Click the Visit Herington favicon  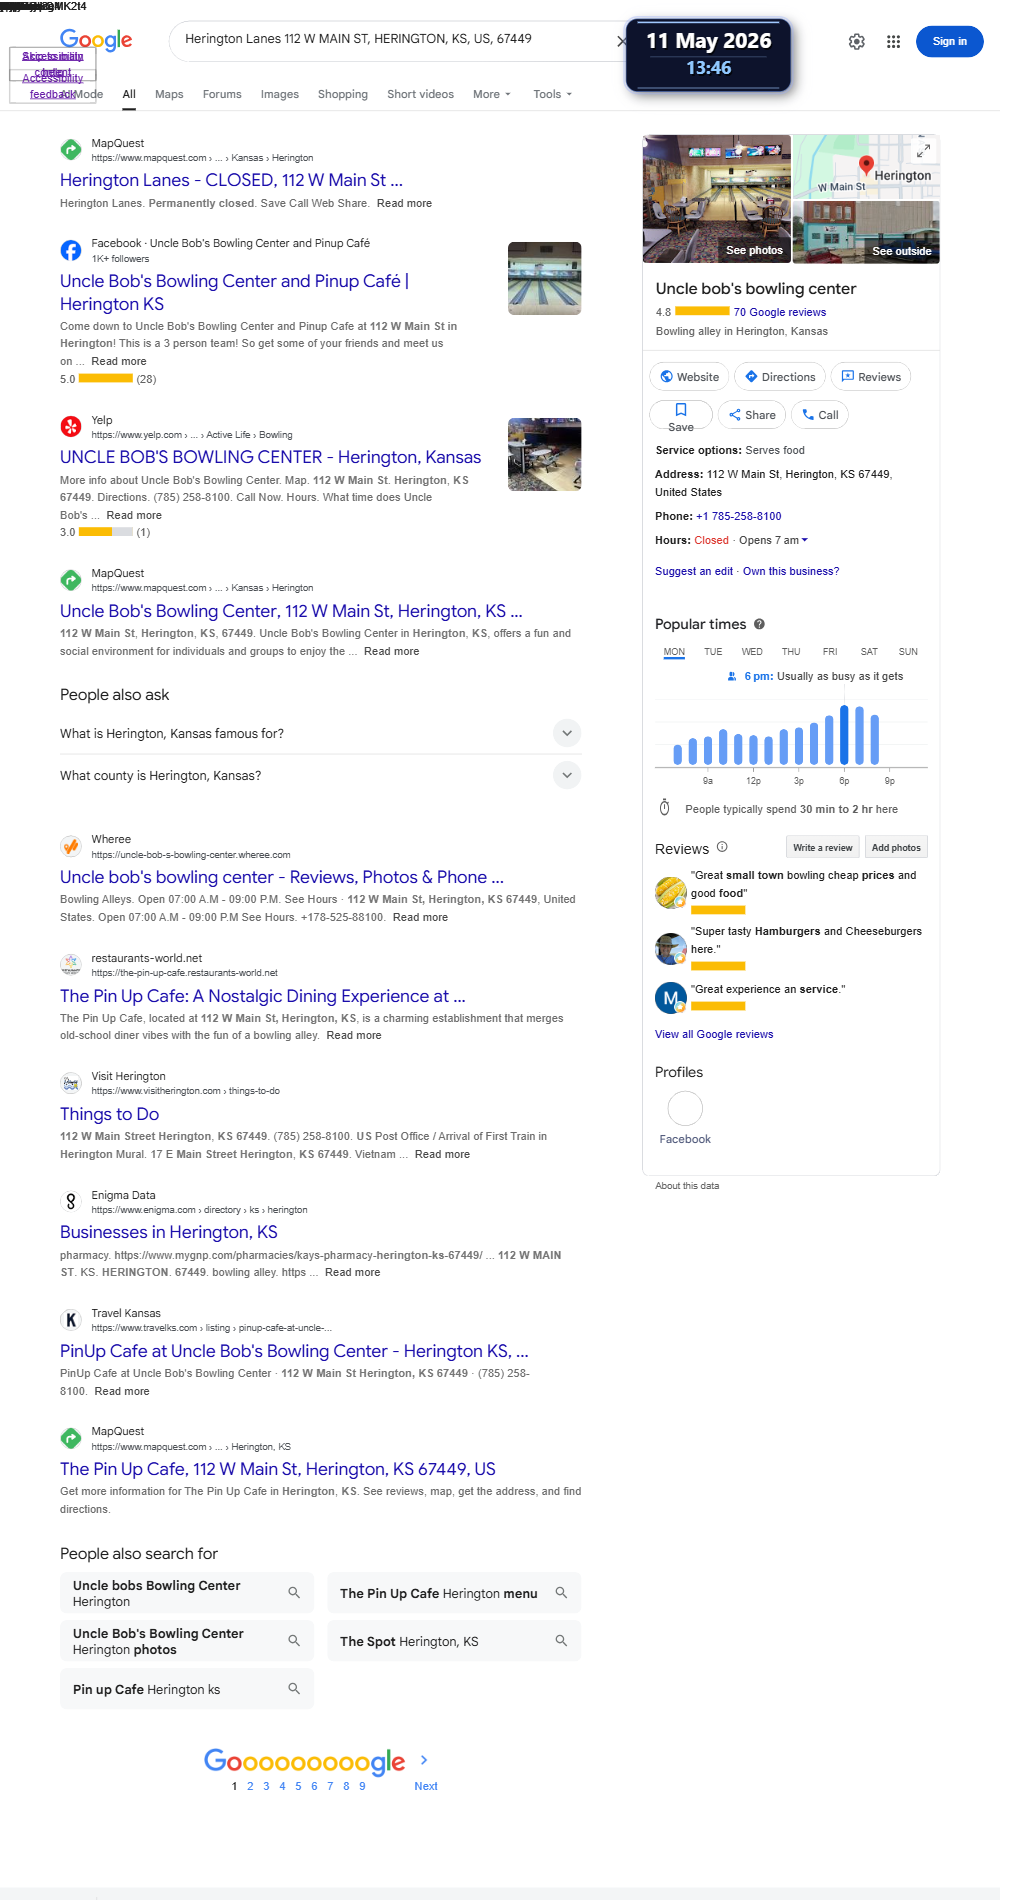[x=71, y=1083]
